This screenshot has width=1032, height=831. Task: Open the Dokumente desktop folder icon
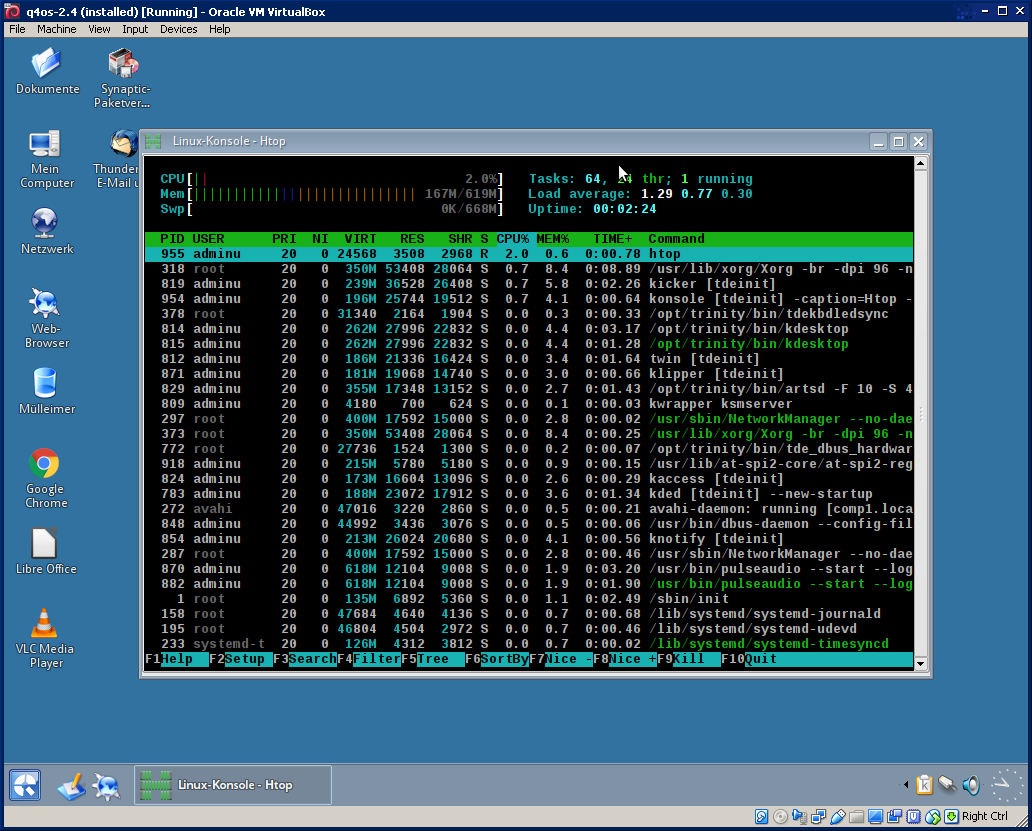click(47, 64)
